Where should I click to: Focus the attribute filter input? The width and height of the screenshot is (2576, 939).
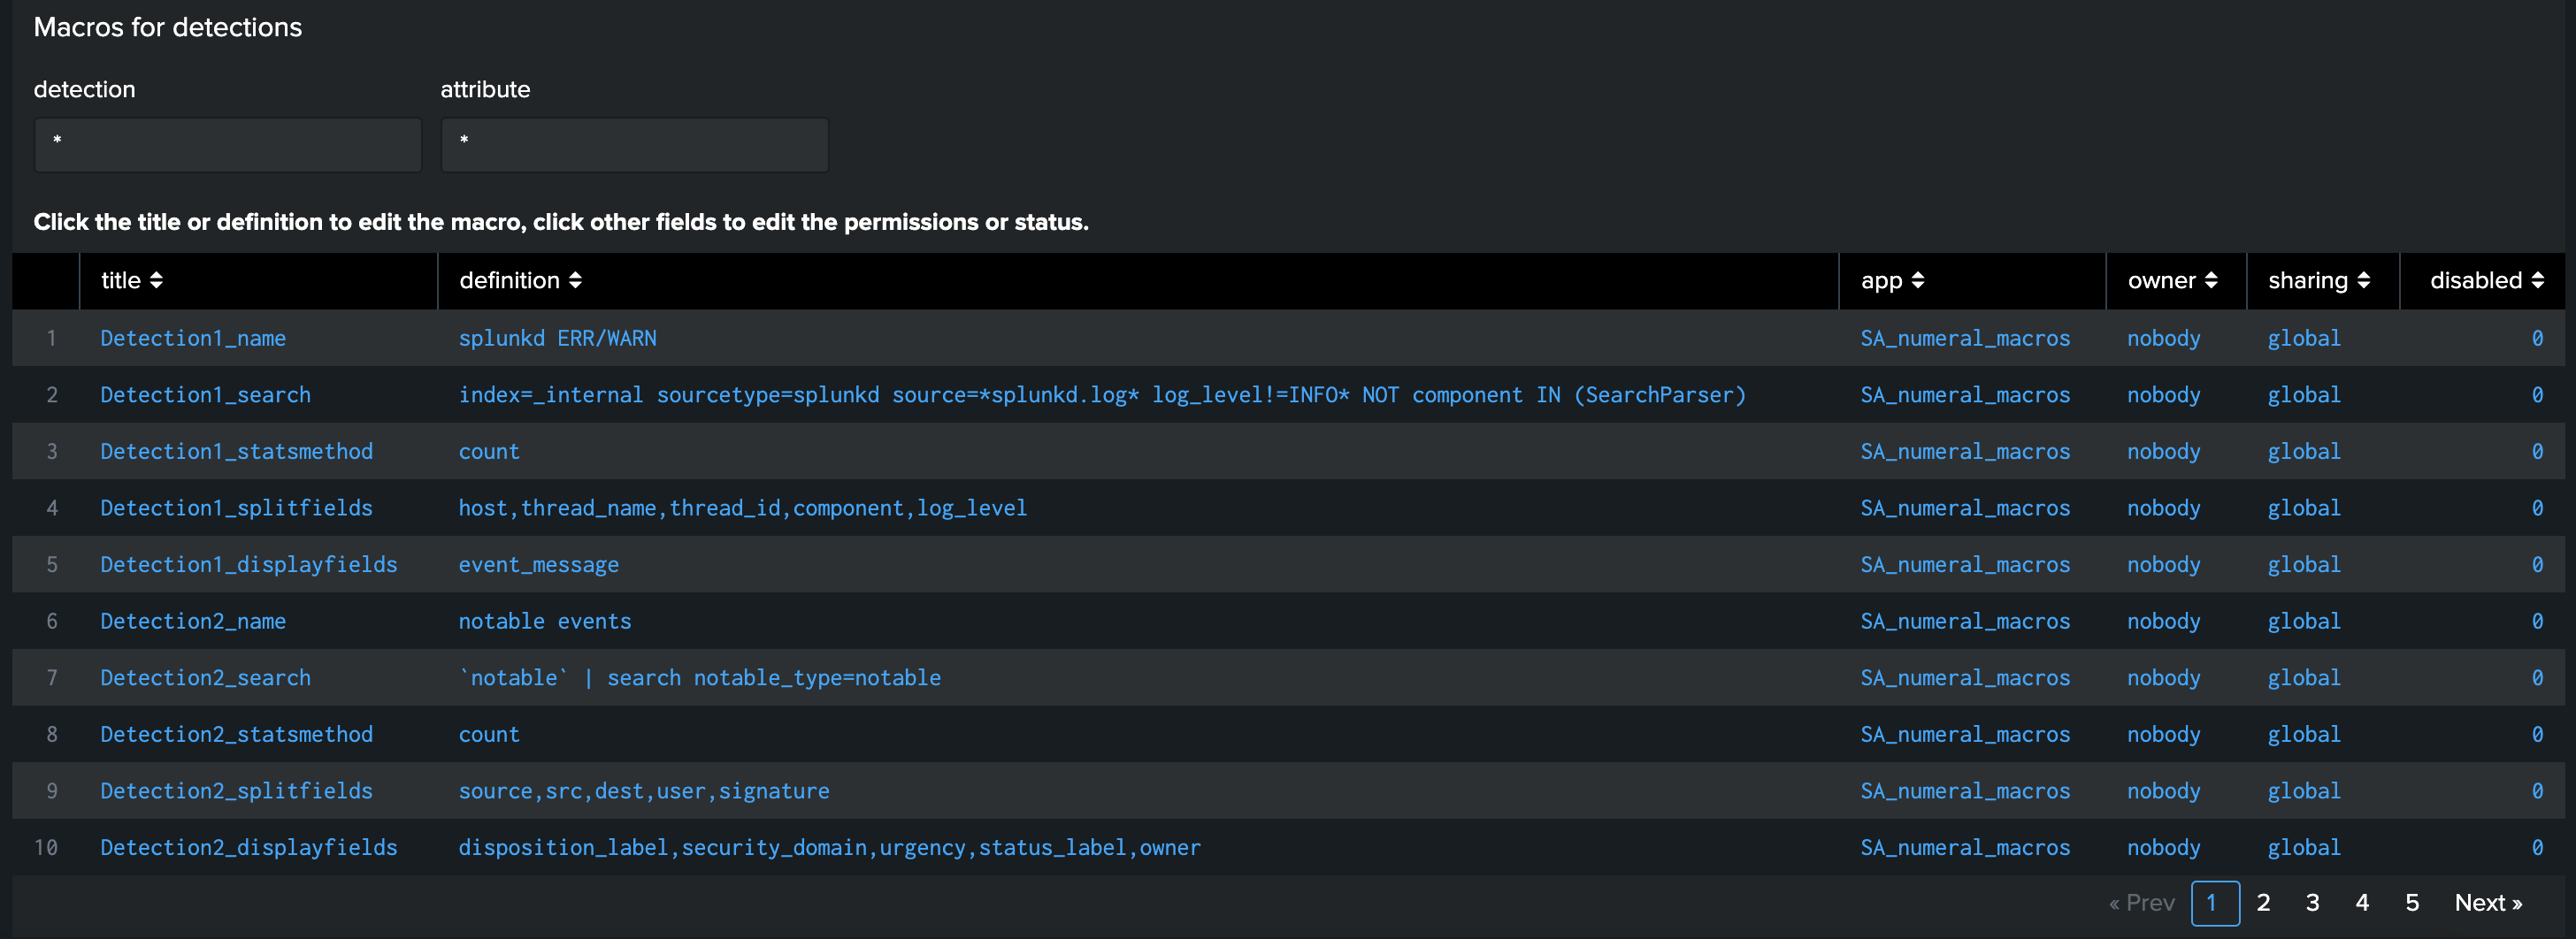click(634, 145)
